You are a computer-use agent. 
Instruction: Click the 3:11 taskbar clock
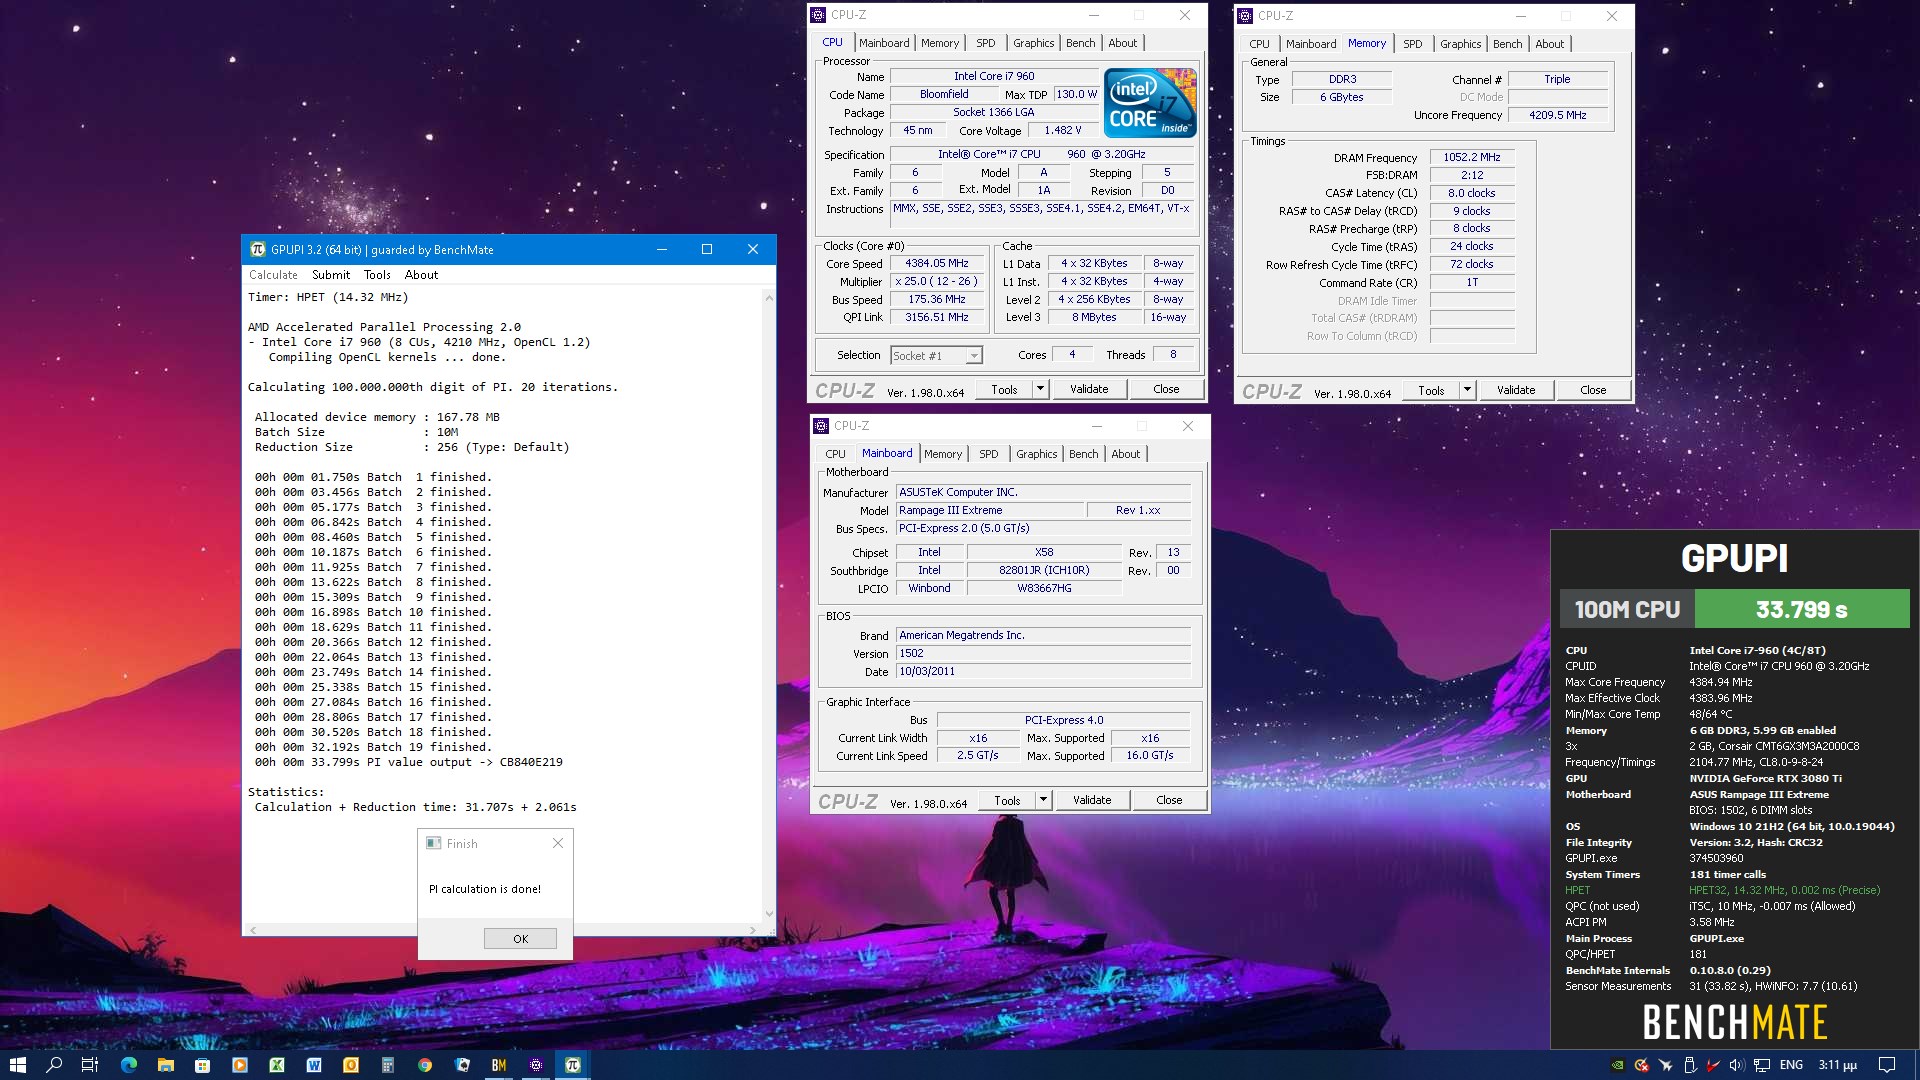pyautogui.click(x=1837, y=1065)
